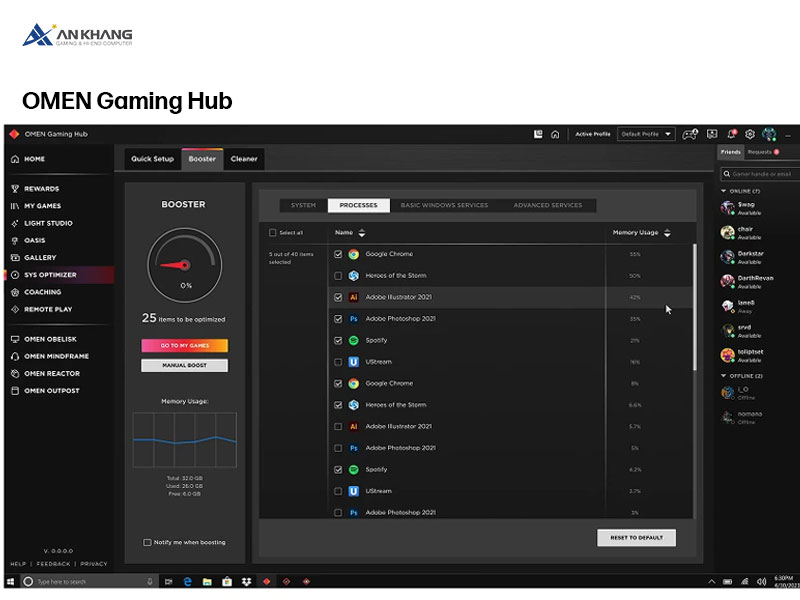Open the Windows Start button
The height and width of the screenshot is (600, 800).
[x=10, y=582]
